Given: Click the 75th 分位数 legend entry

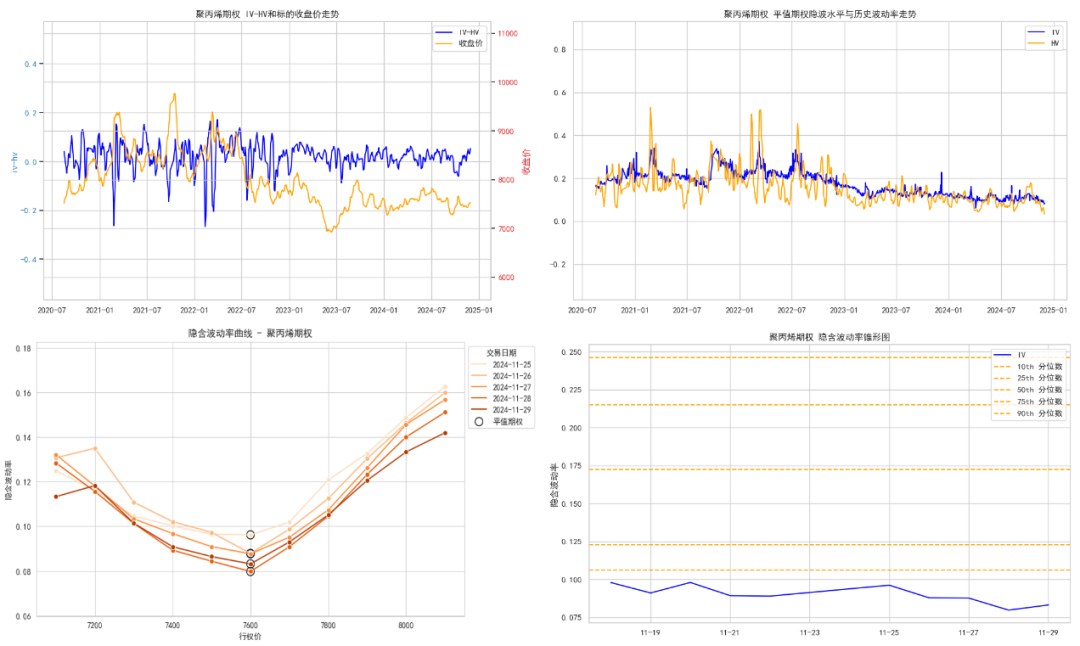Looking at the screenshot, I should 1028,402.
